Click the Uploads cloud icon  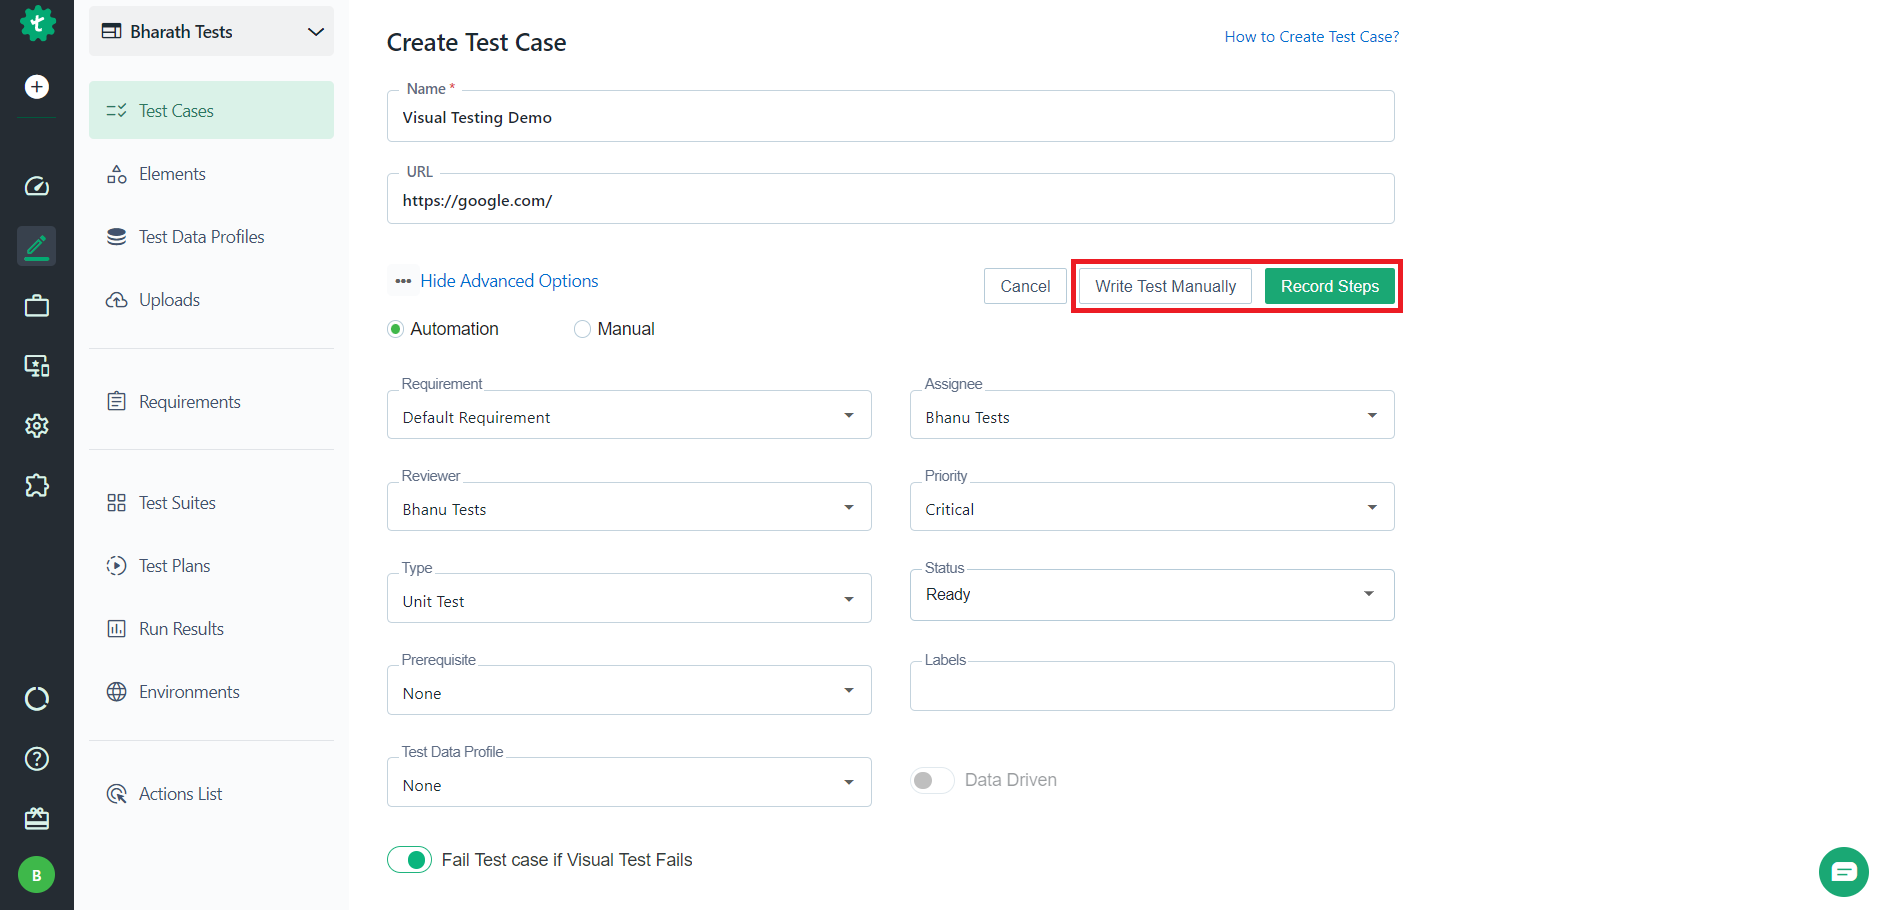click(117, 300)
